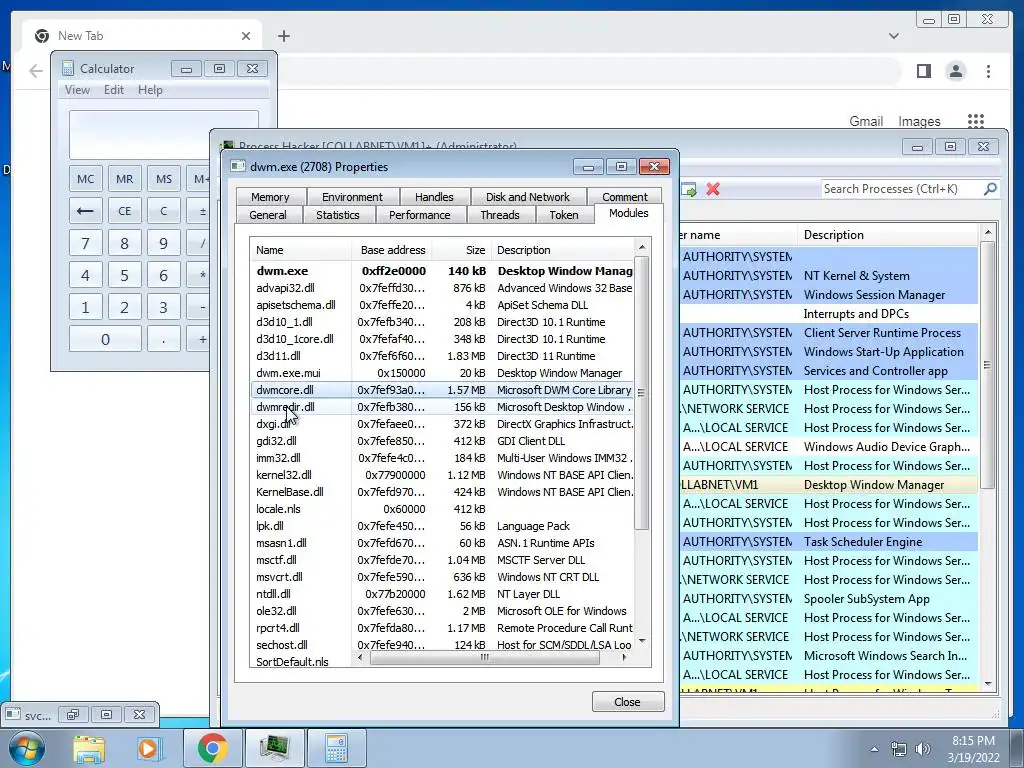Select the Windows Session Manager process row

829,295
